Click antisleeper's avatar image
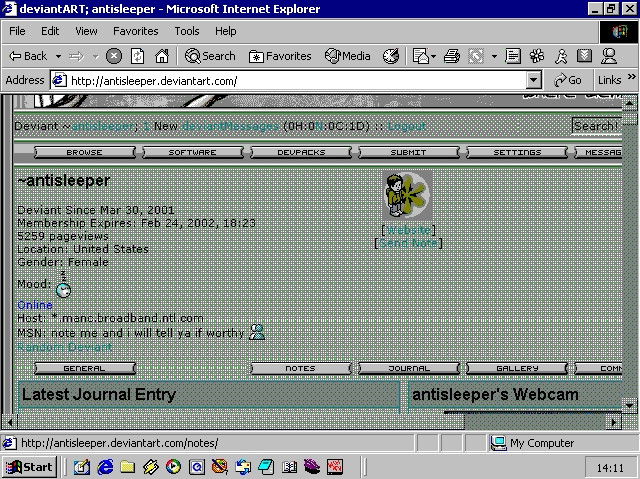The height and width of the screenshot is (479, 640). pos(407,195)
